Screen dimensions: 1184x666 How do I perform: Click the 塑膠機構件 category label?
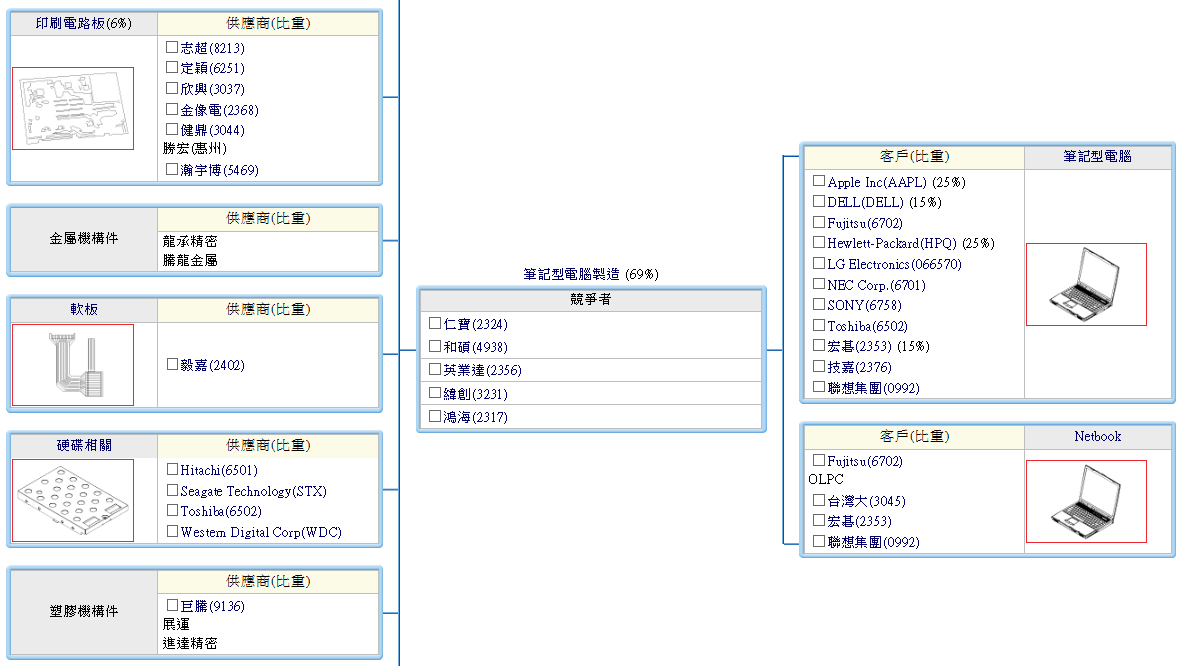pyautogui.click(x=84, y=611)
